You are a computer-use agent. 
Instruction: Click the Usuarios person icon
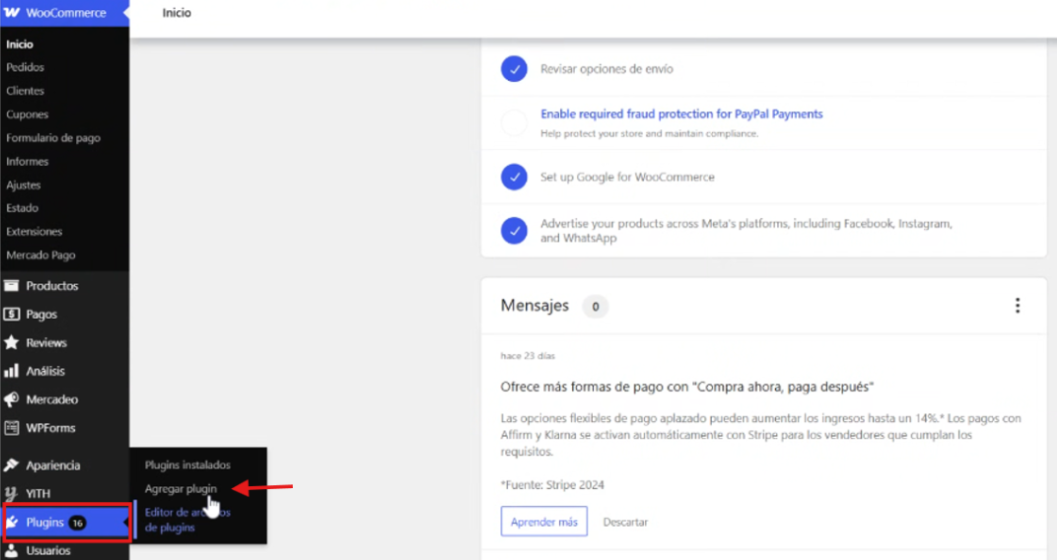tap(11, 551)
